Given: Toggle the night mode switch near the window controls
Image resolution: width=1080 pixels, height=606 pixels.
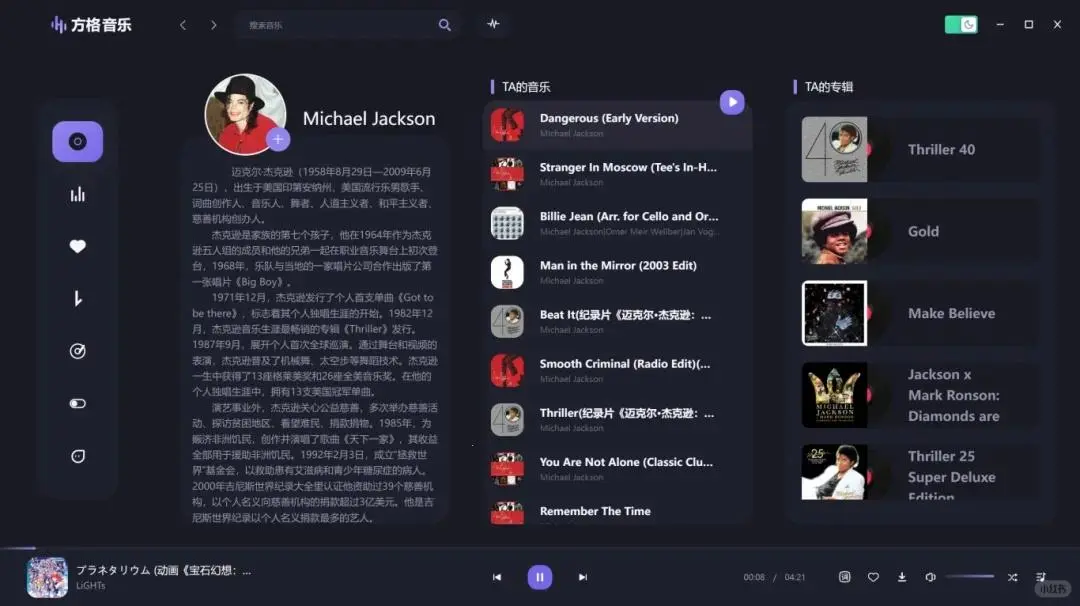Looking at the screenshot, I should [x=960, y=23].
